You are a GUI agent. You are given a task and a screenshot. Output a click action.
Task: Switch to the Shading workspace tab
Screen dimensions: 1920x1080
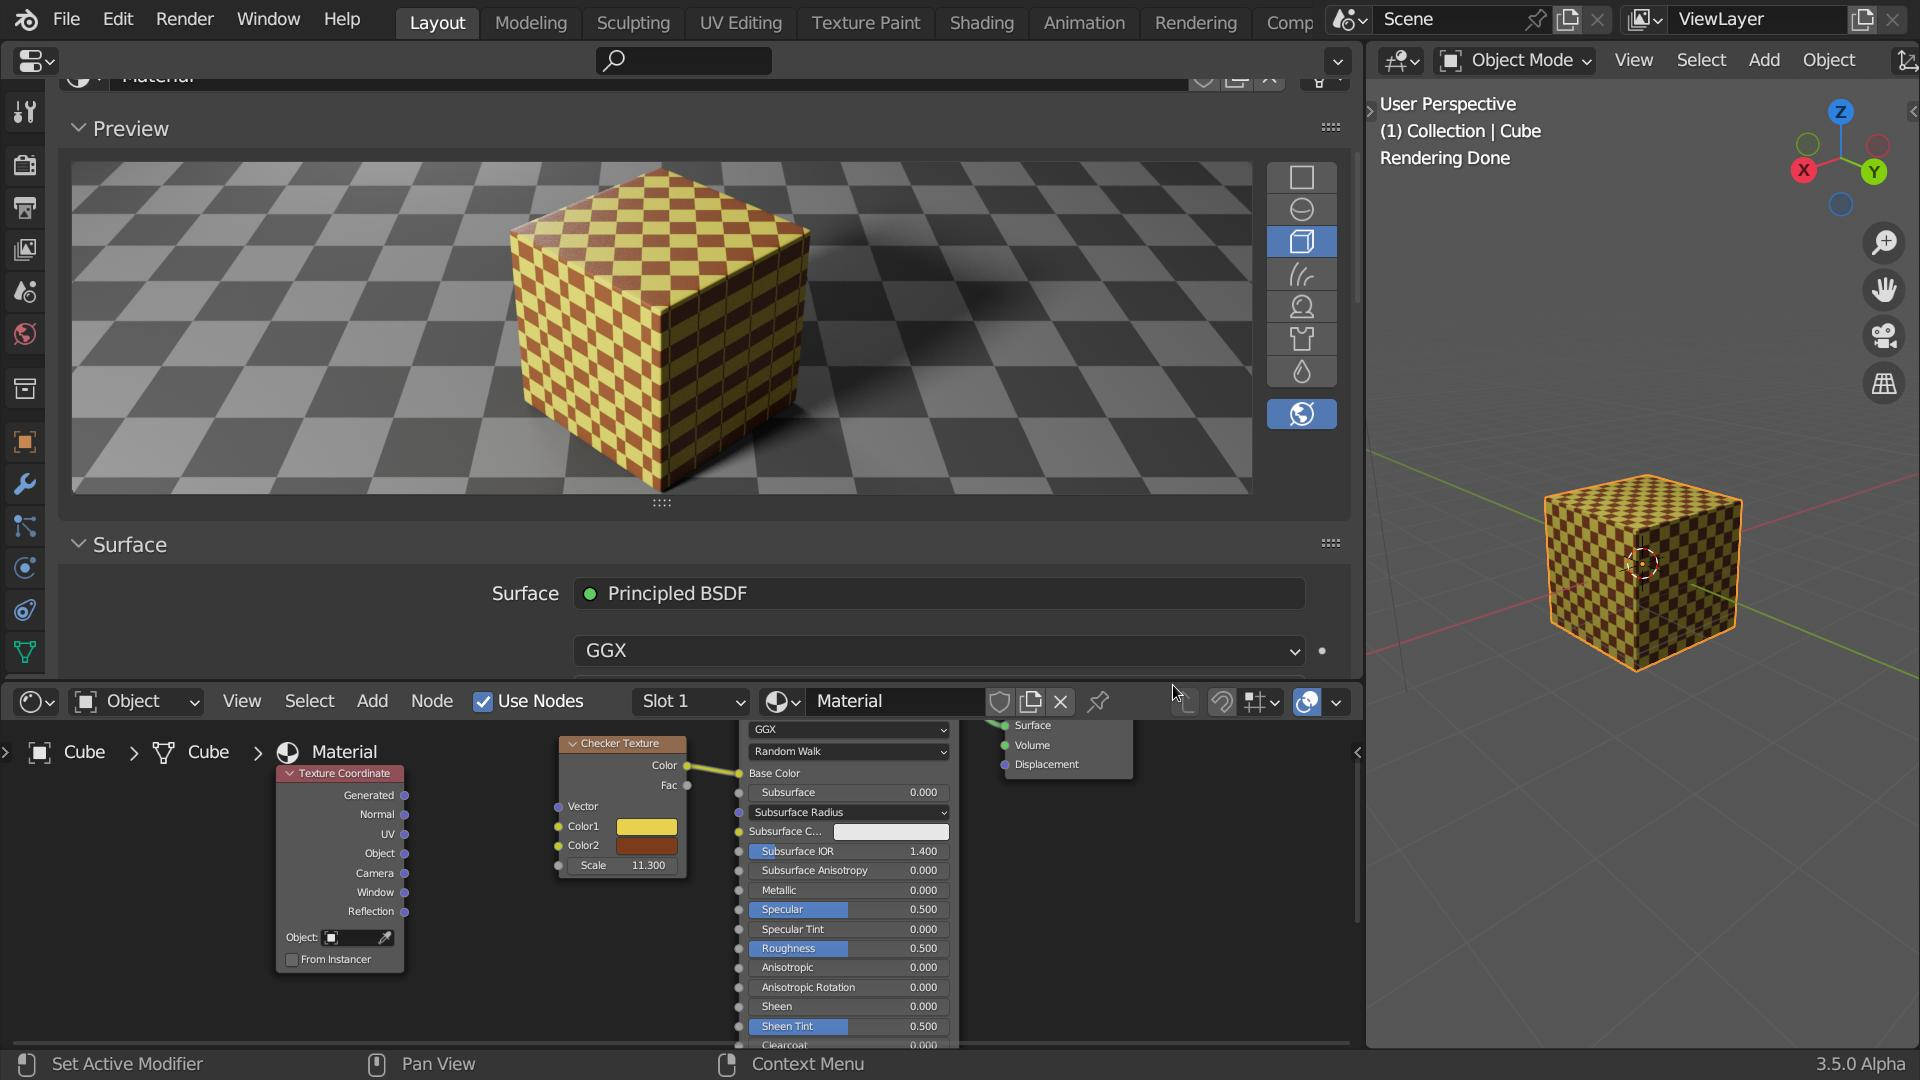(x=981, y=22)
